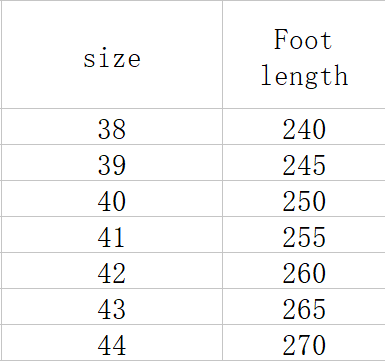Viewport: 385px width, 361px height.
Task: Select the foot length 270 cell
Action: (304, 342)
